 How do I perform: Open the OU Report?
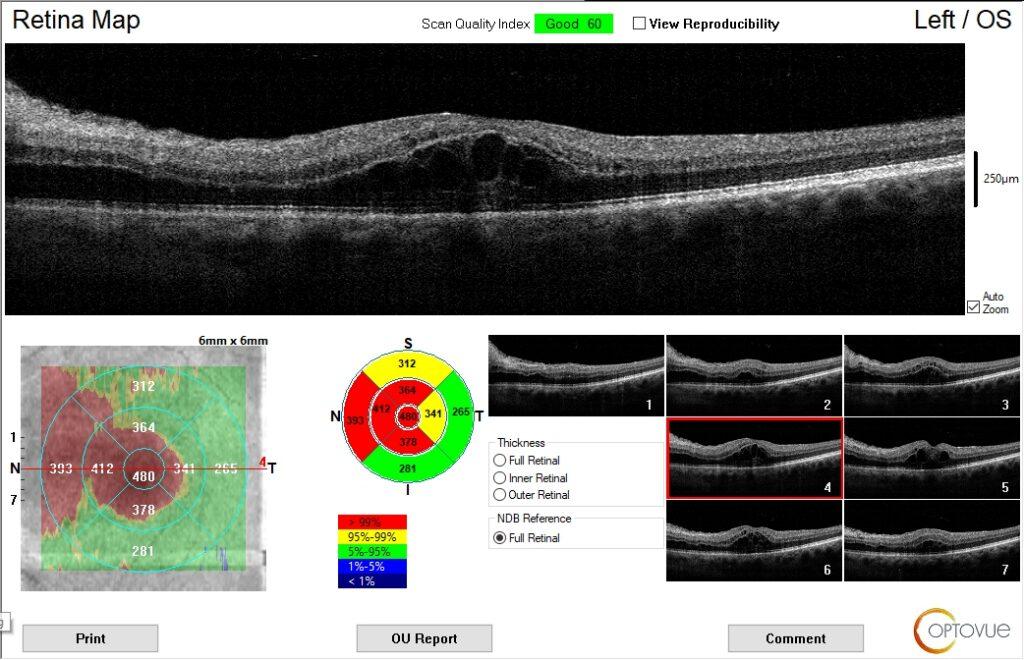tap(424, 638)
